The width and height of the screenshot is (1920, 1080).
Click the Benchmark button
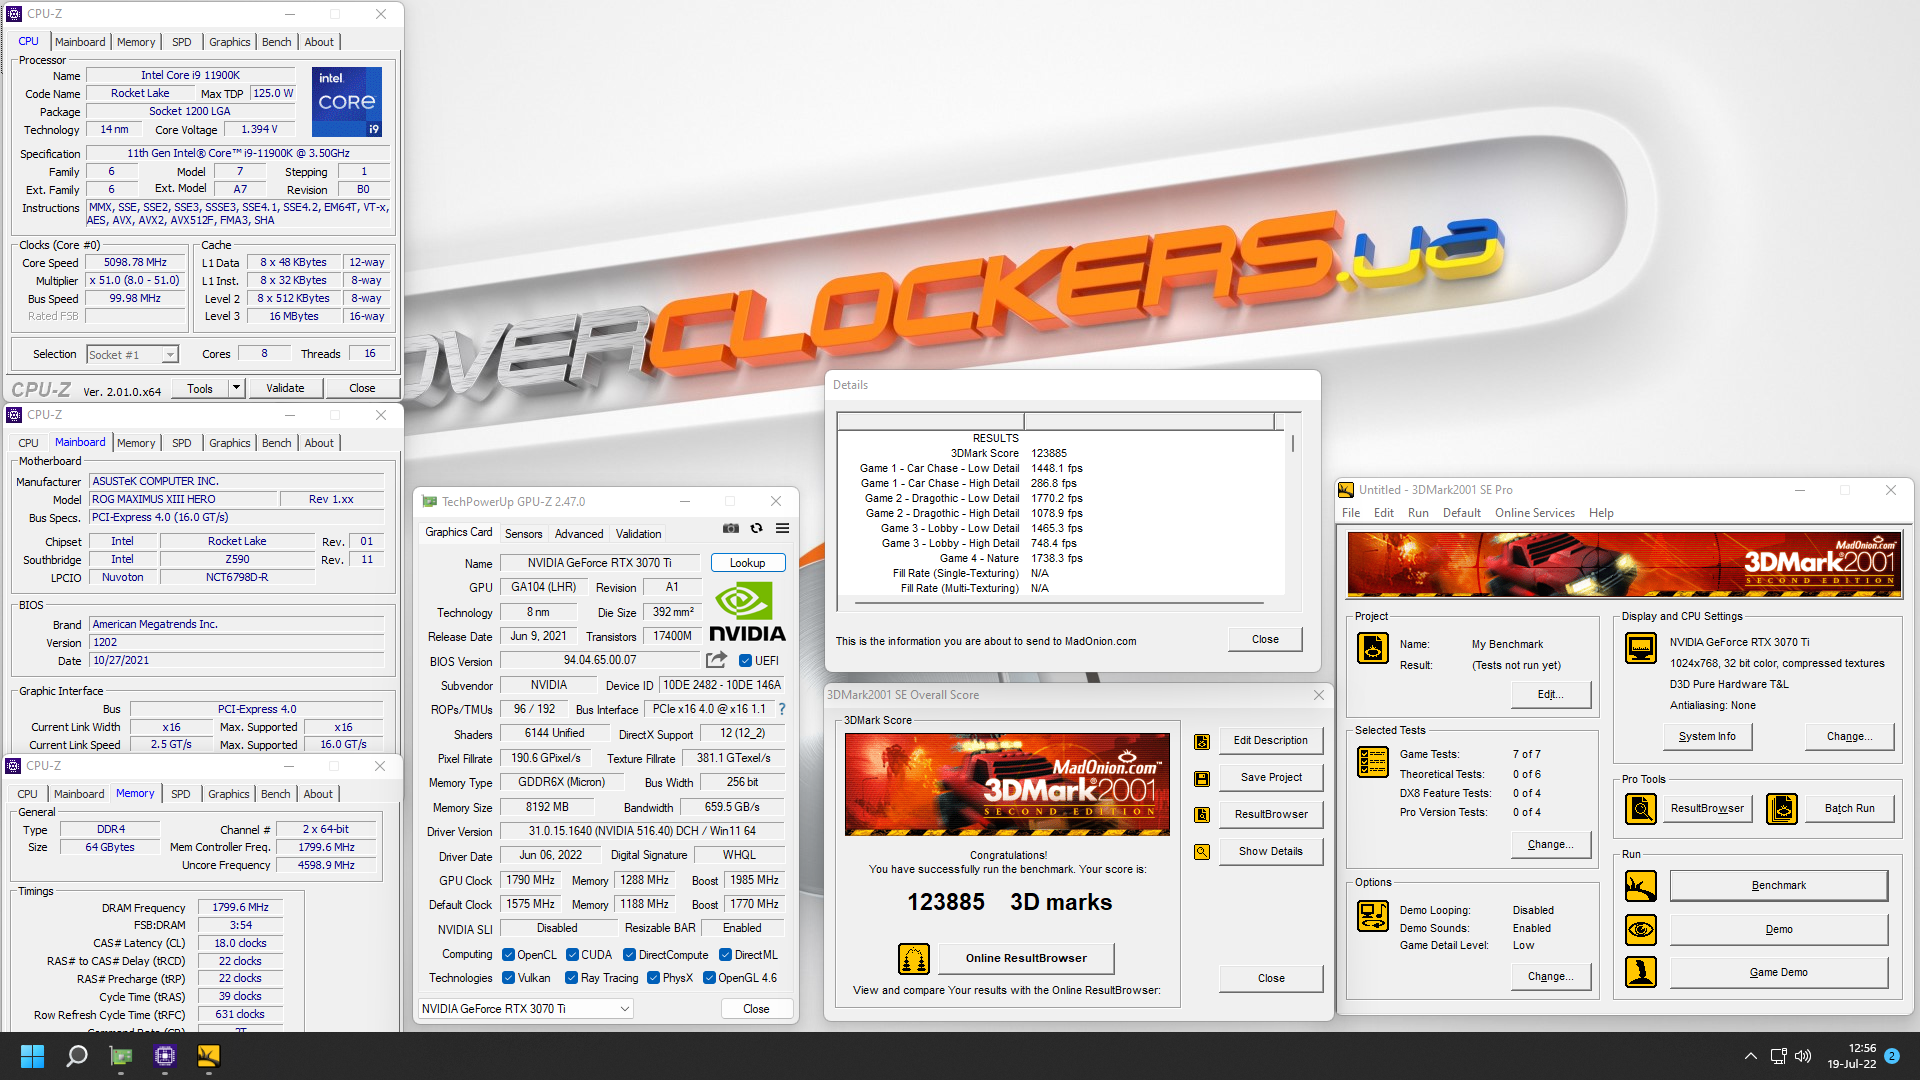(1779, 886)
